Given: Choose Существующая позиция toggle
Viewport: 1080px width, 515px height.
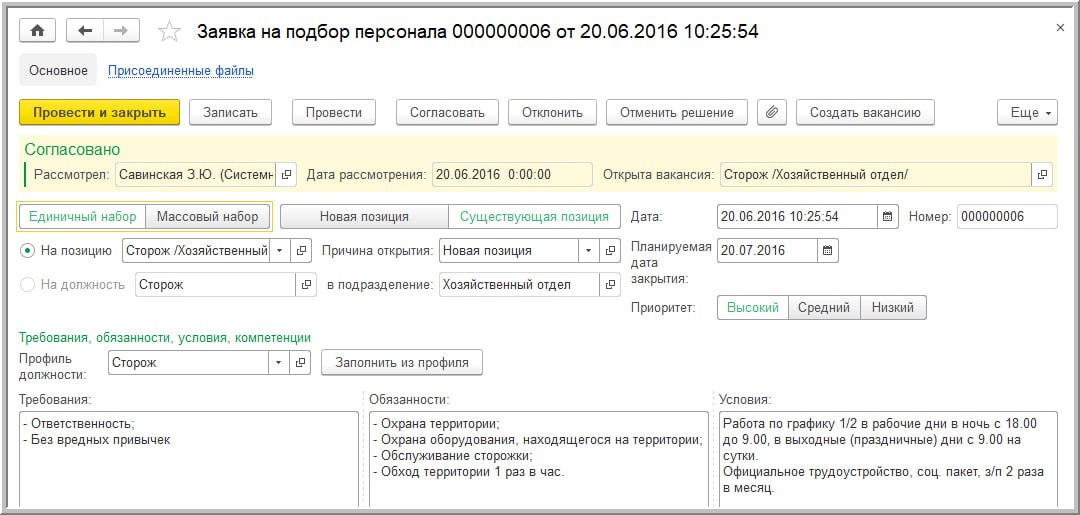Looking at the screenshot, I should (534, 216).
